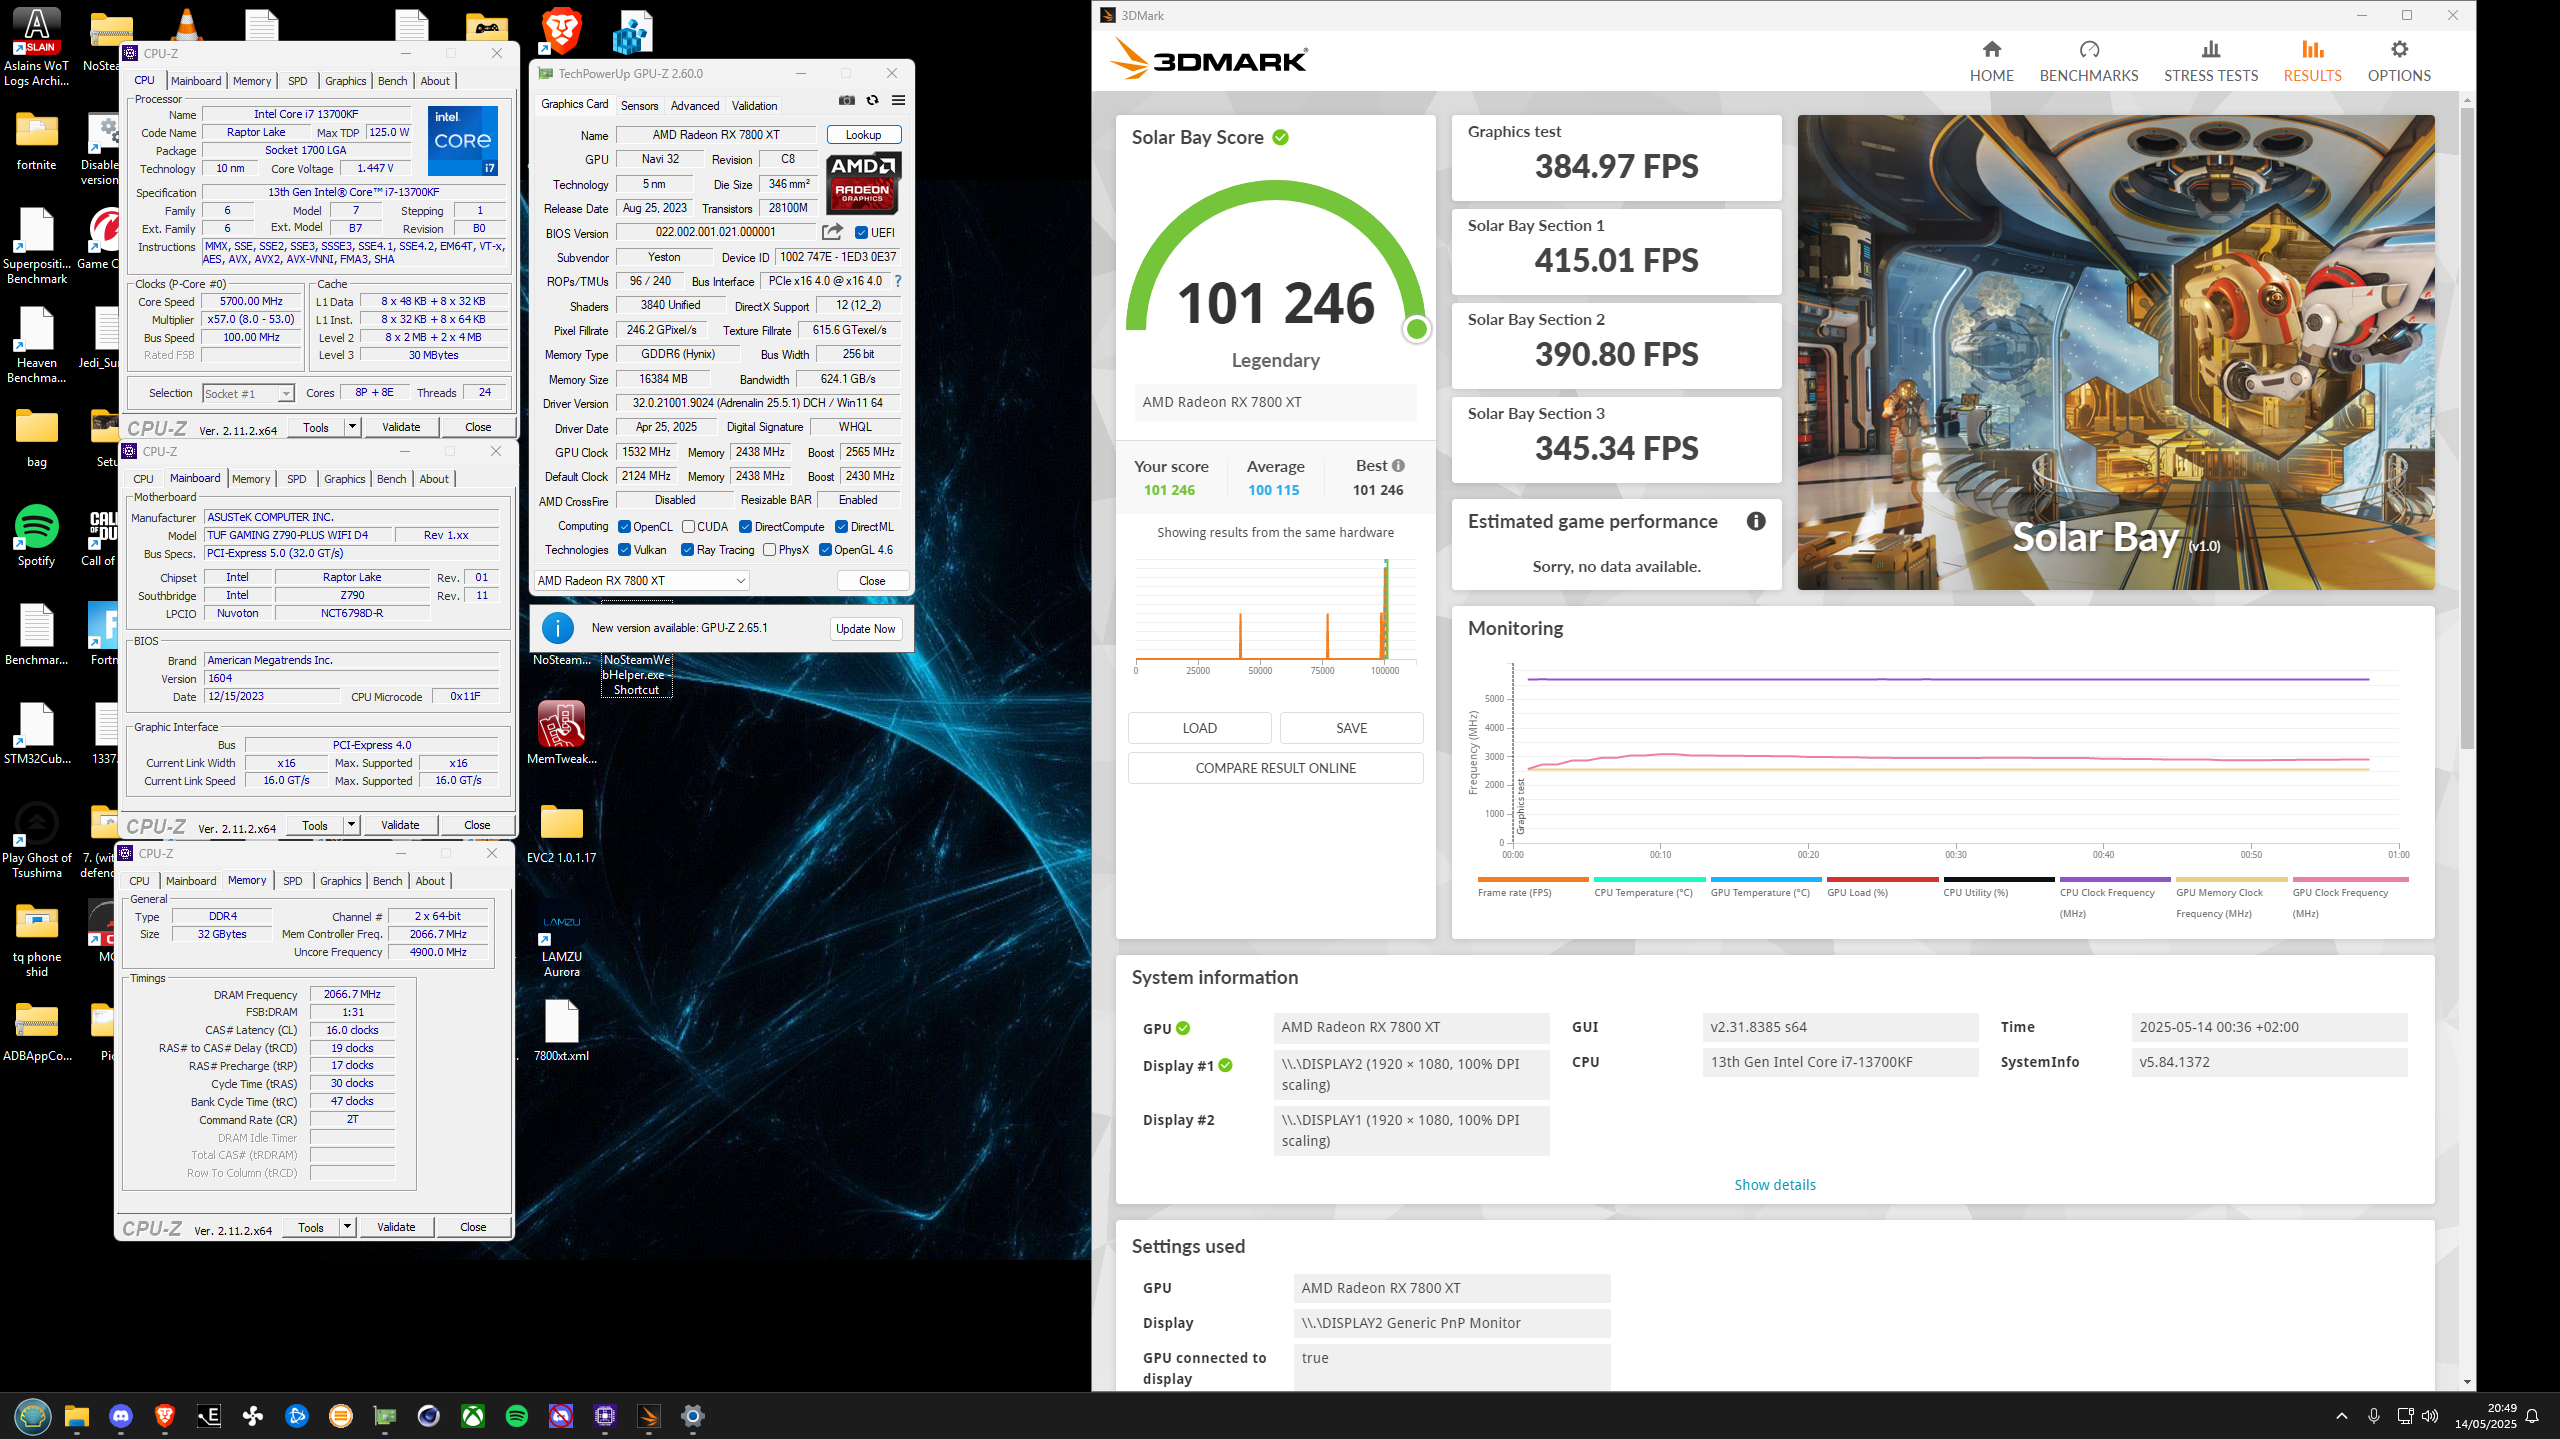2560x1439 pixels.
Task: Switch to the Sensors tab in GPU-Z
Action: pyautogui.click(x=639, y=105)
